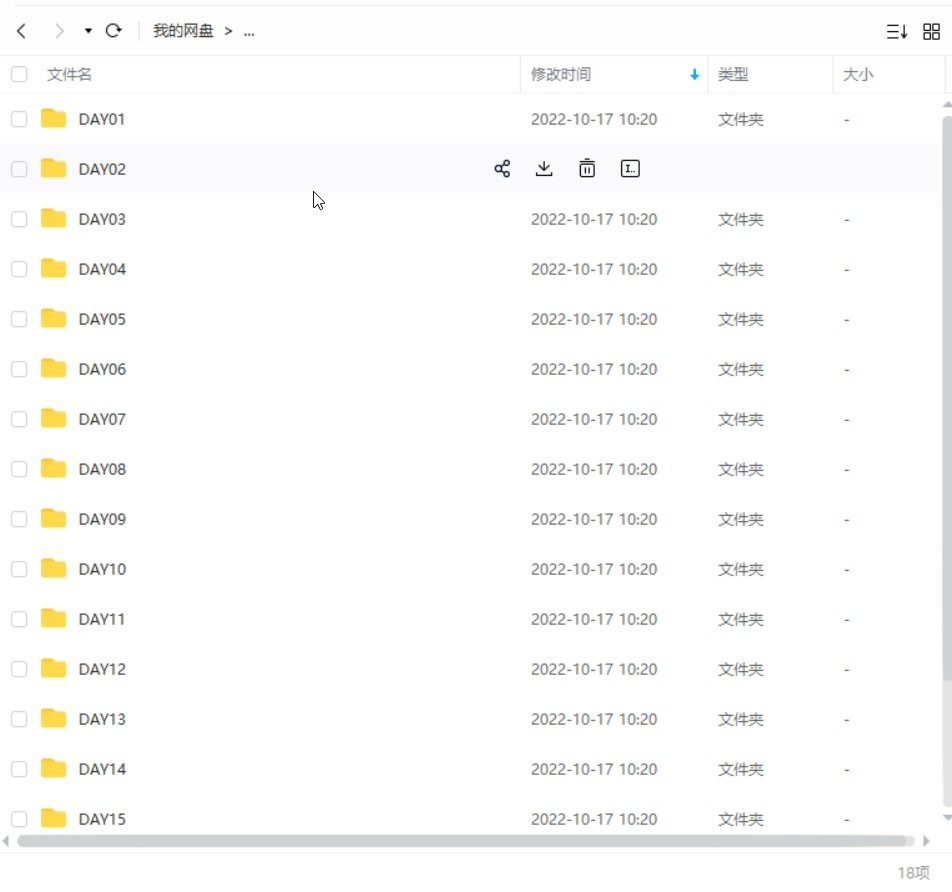Rename the DAY02 folder
The width and height of the screenshot is (952, 892).
(x=630, y=169)
